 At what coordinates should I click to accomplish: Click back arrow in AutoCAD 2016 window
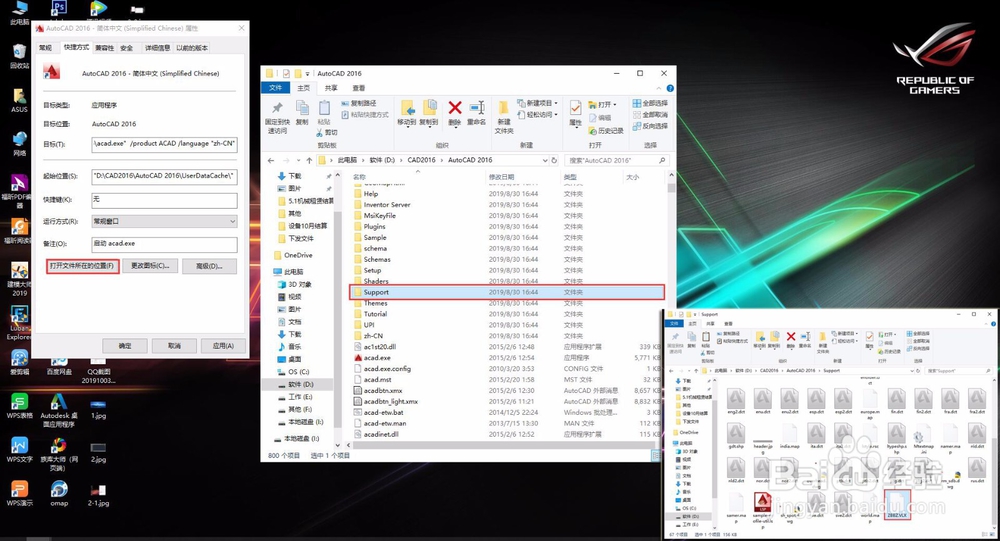271,160
